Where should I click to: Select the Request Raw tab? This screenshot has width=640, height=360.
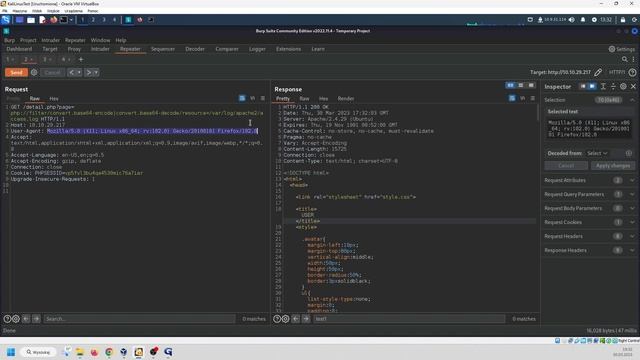click(35, 99)
